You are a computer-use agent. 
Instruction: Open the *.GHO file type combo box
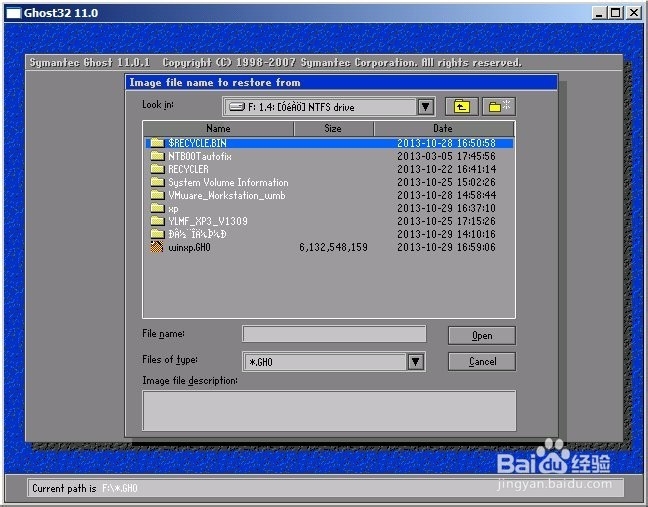(x=334, y=362)
